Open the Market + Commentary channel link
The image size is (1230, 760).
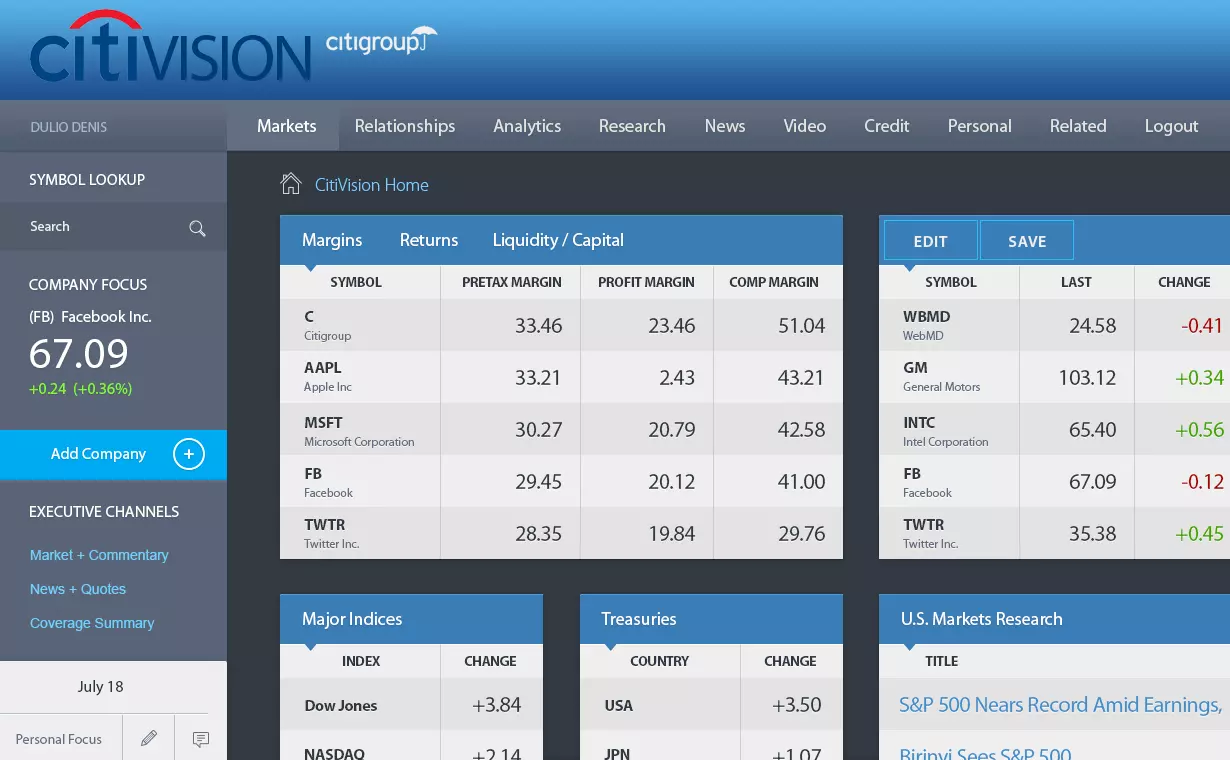99,555
